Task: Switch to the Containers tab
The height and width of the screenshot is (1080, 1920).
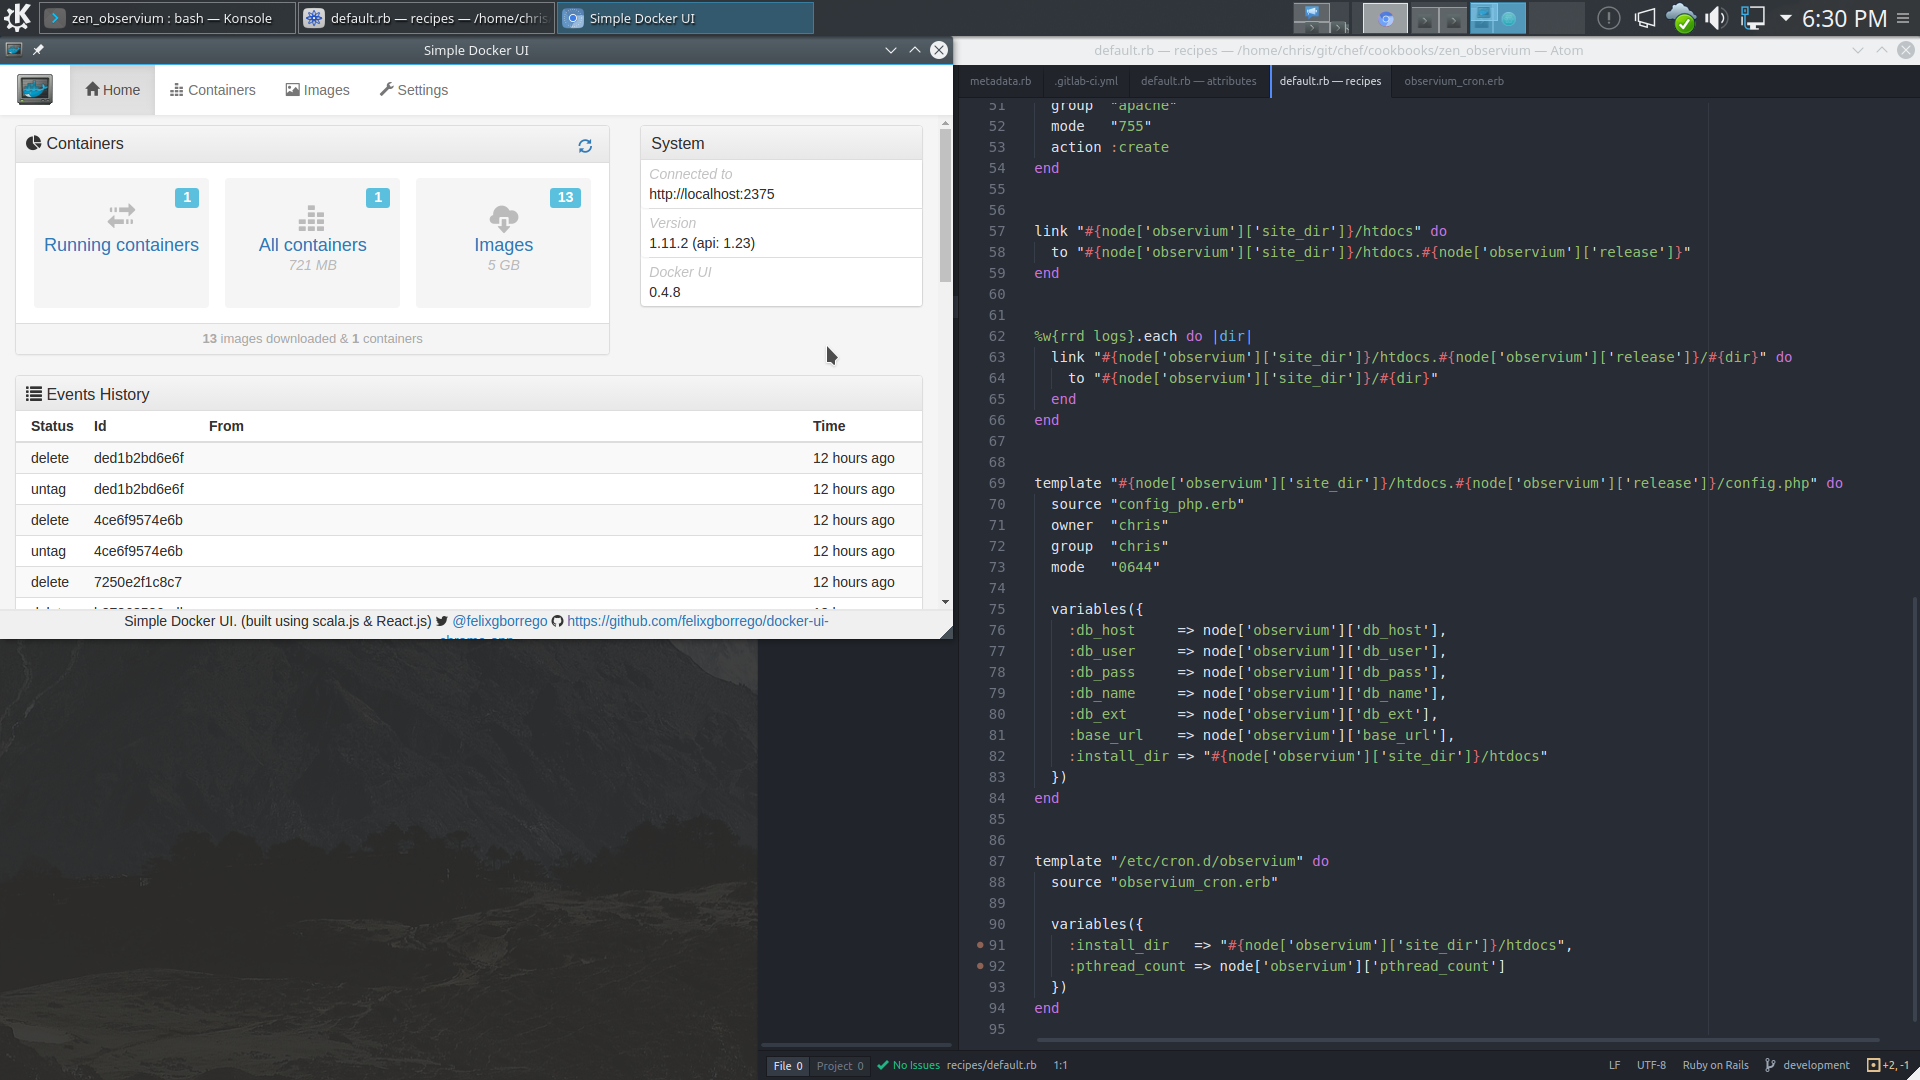Action: pyautogui.click(x=212, y=90)
